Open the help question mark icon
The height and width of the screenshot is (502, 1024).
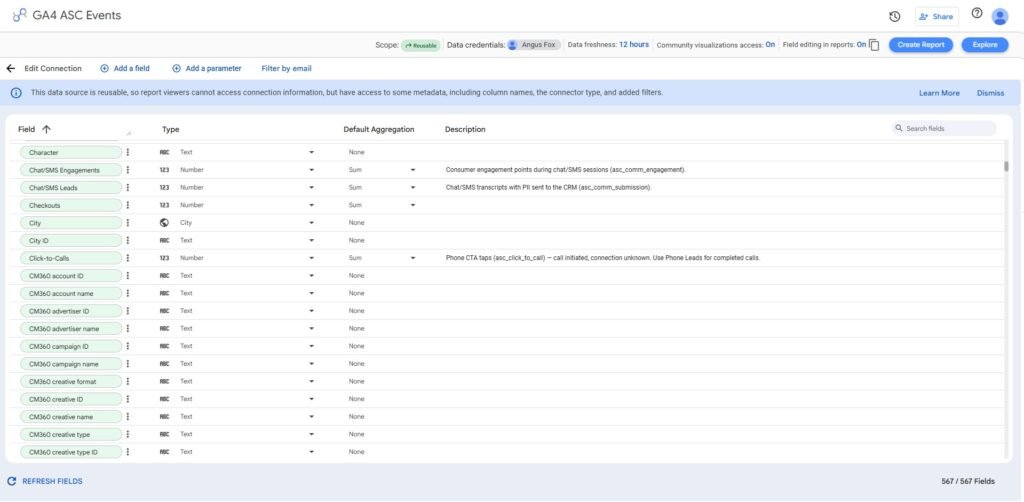pos(977,13)
